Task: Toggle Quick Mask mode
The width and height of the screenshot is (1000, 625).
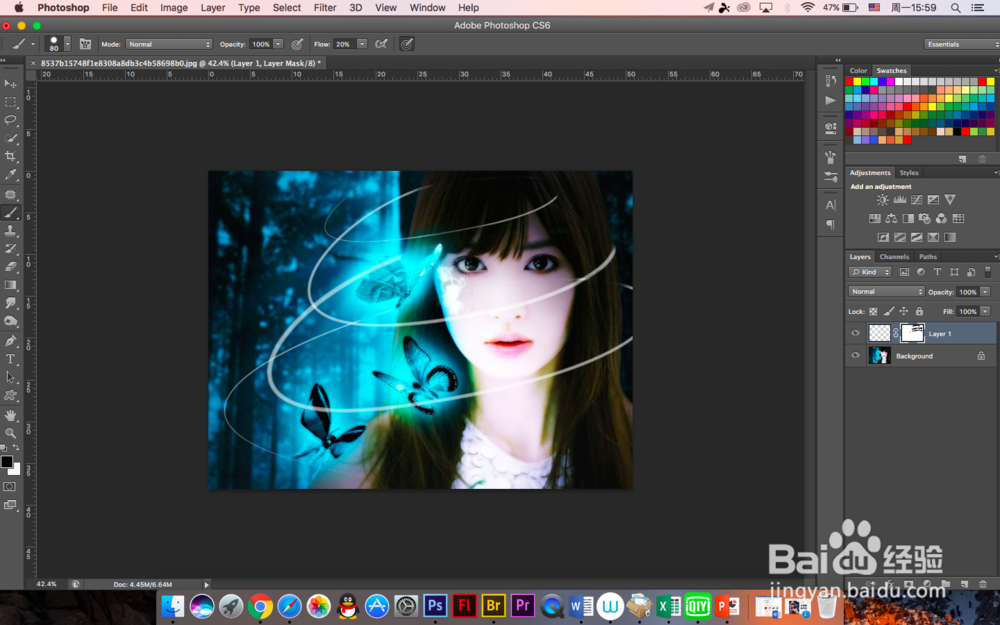Action: click(x=10, y=487)
